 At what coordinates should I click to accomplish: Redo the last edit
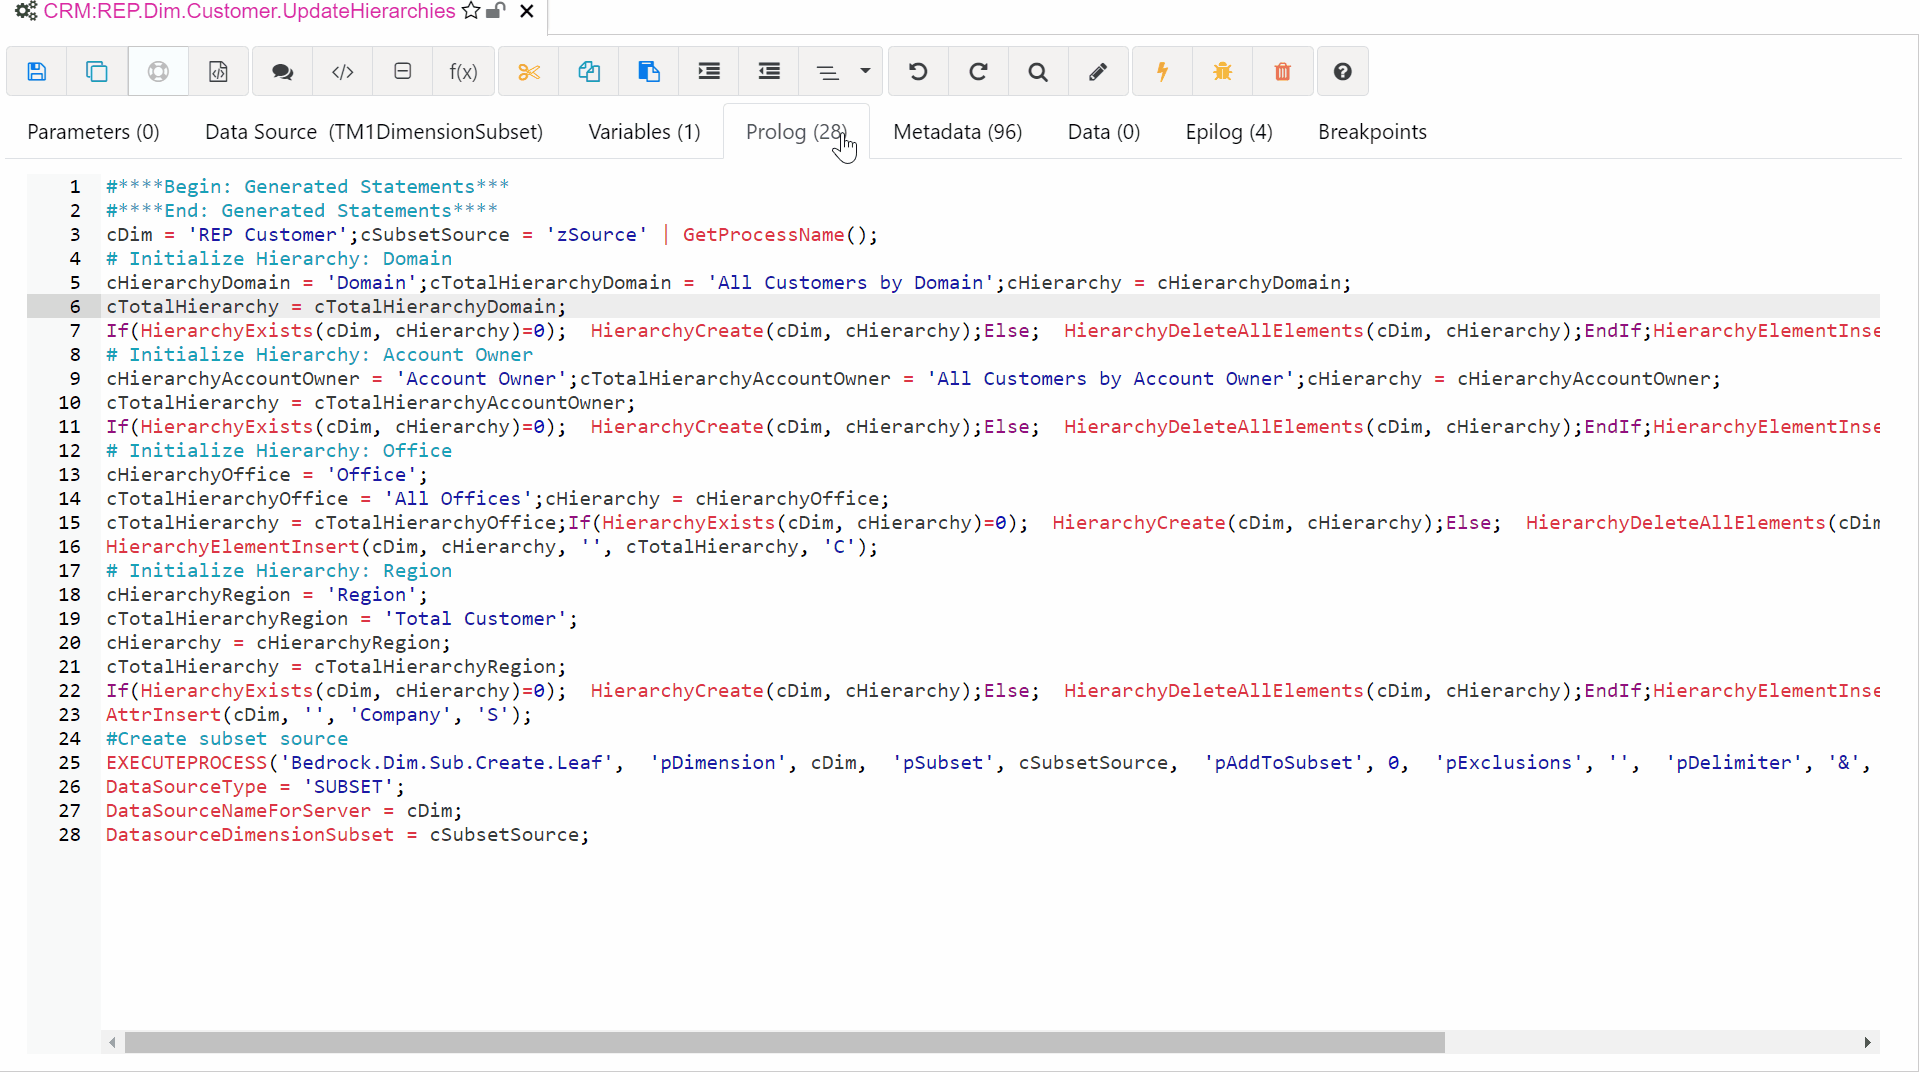pyautogui.click(x=978, y=71)
